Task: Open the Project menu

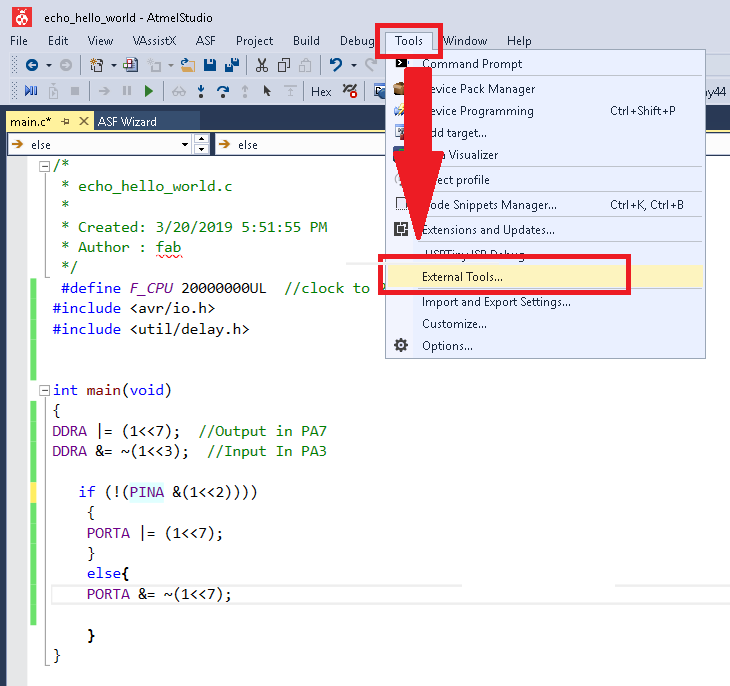Action: click(x=254, y=41)
